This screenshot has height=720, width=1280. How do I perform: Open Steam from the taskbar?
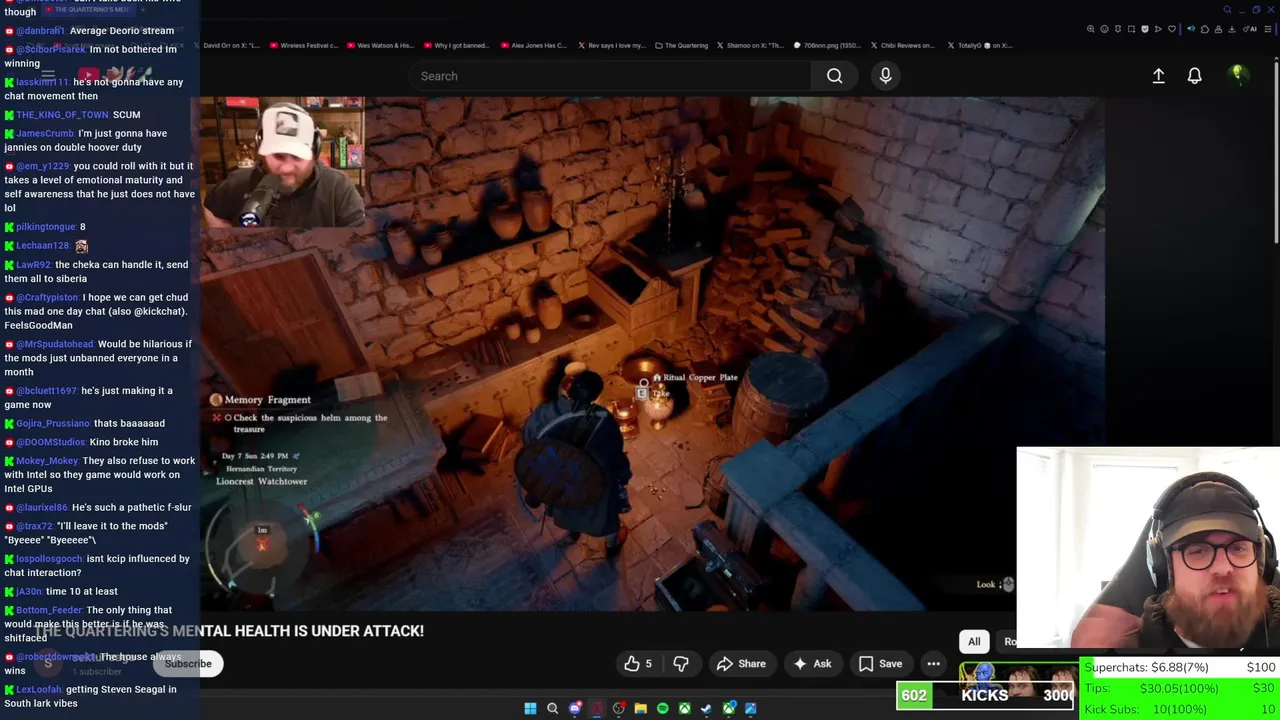(707, 708)
